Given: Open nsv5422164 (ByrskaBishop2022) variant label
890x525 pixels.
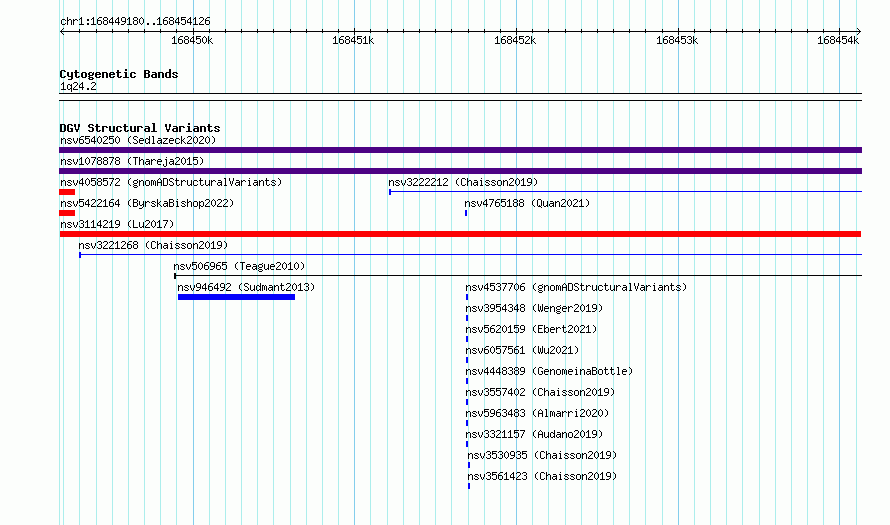Looking at the screenshot, I should [147, 203].
